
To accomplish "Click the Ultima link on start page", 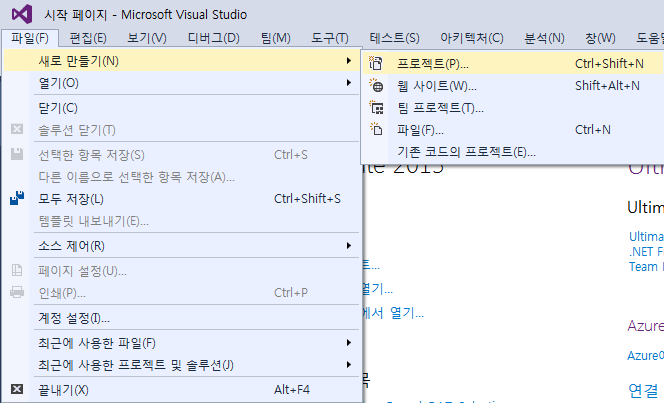I will pos(646,236).
